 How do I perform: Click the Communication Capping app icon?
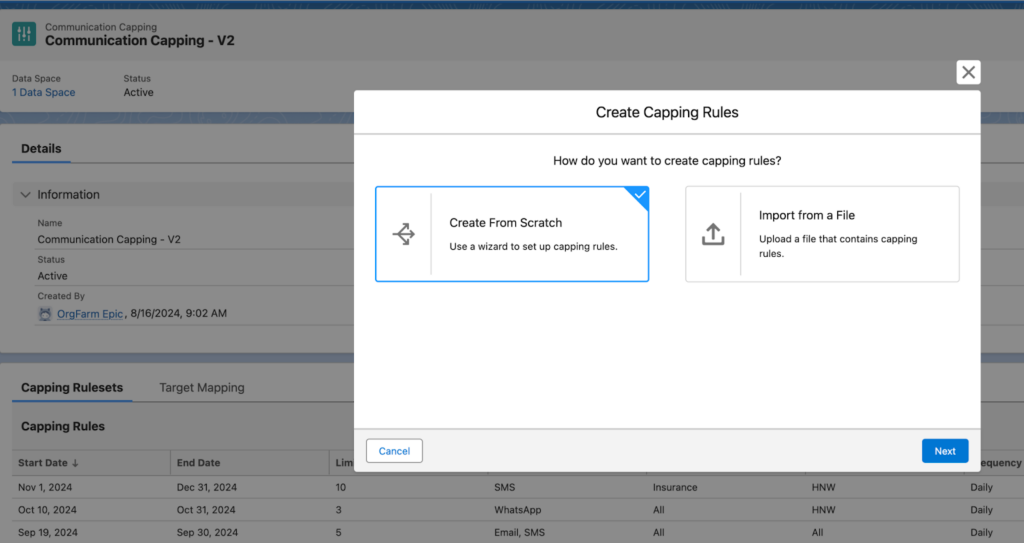pyautogui.click(x=23, y=35)
